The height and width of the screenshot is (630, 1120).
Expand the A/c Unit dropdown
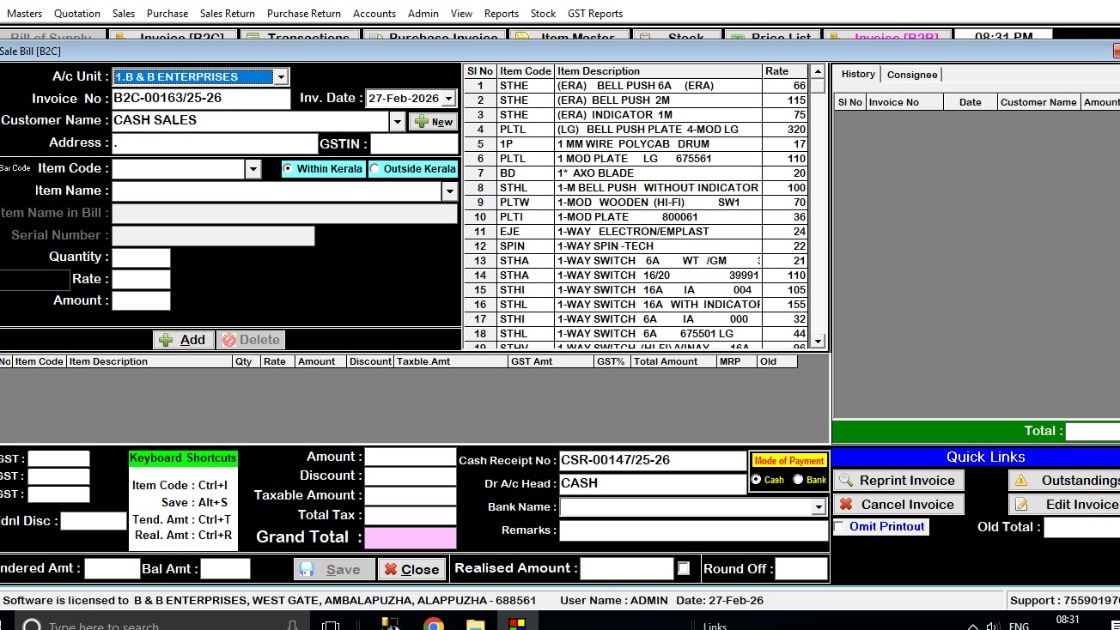[281, 77]
